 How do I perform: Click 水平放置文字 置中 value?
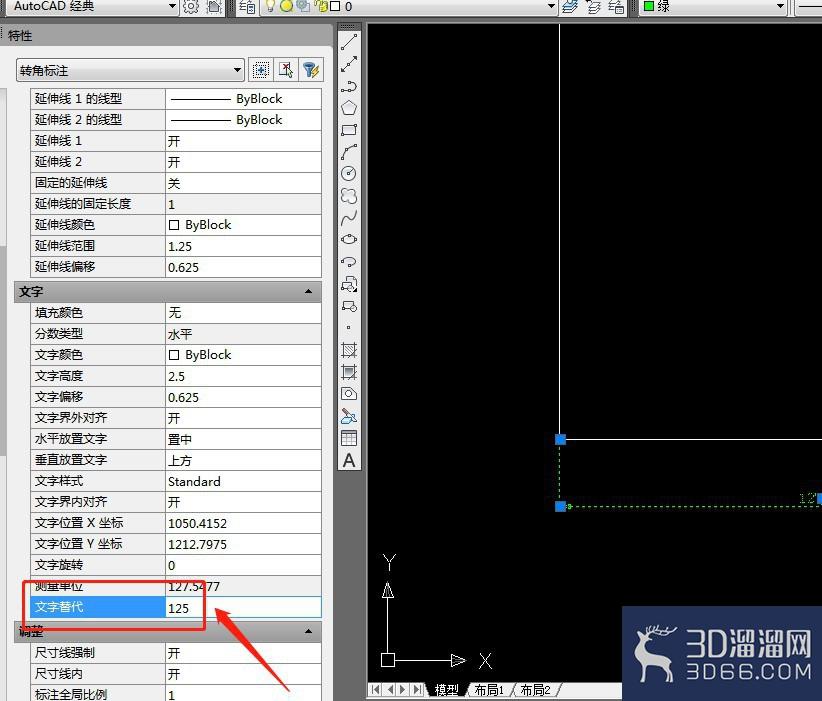[x=243, y=439]
